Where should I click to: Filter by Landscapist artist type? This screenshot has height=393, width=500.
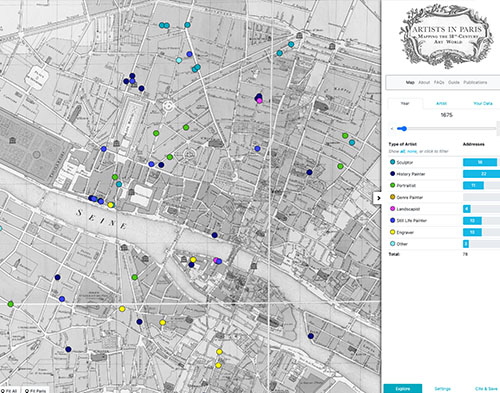tap(408, 209)
